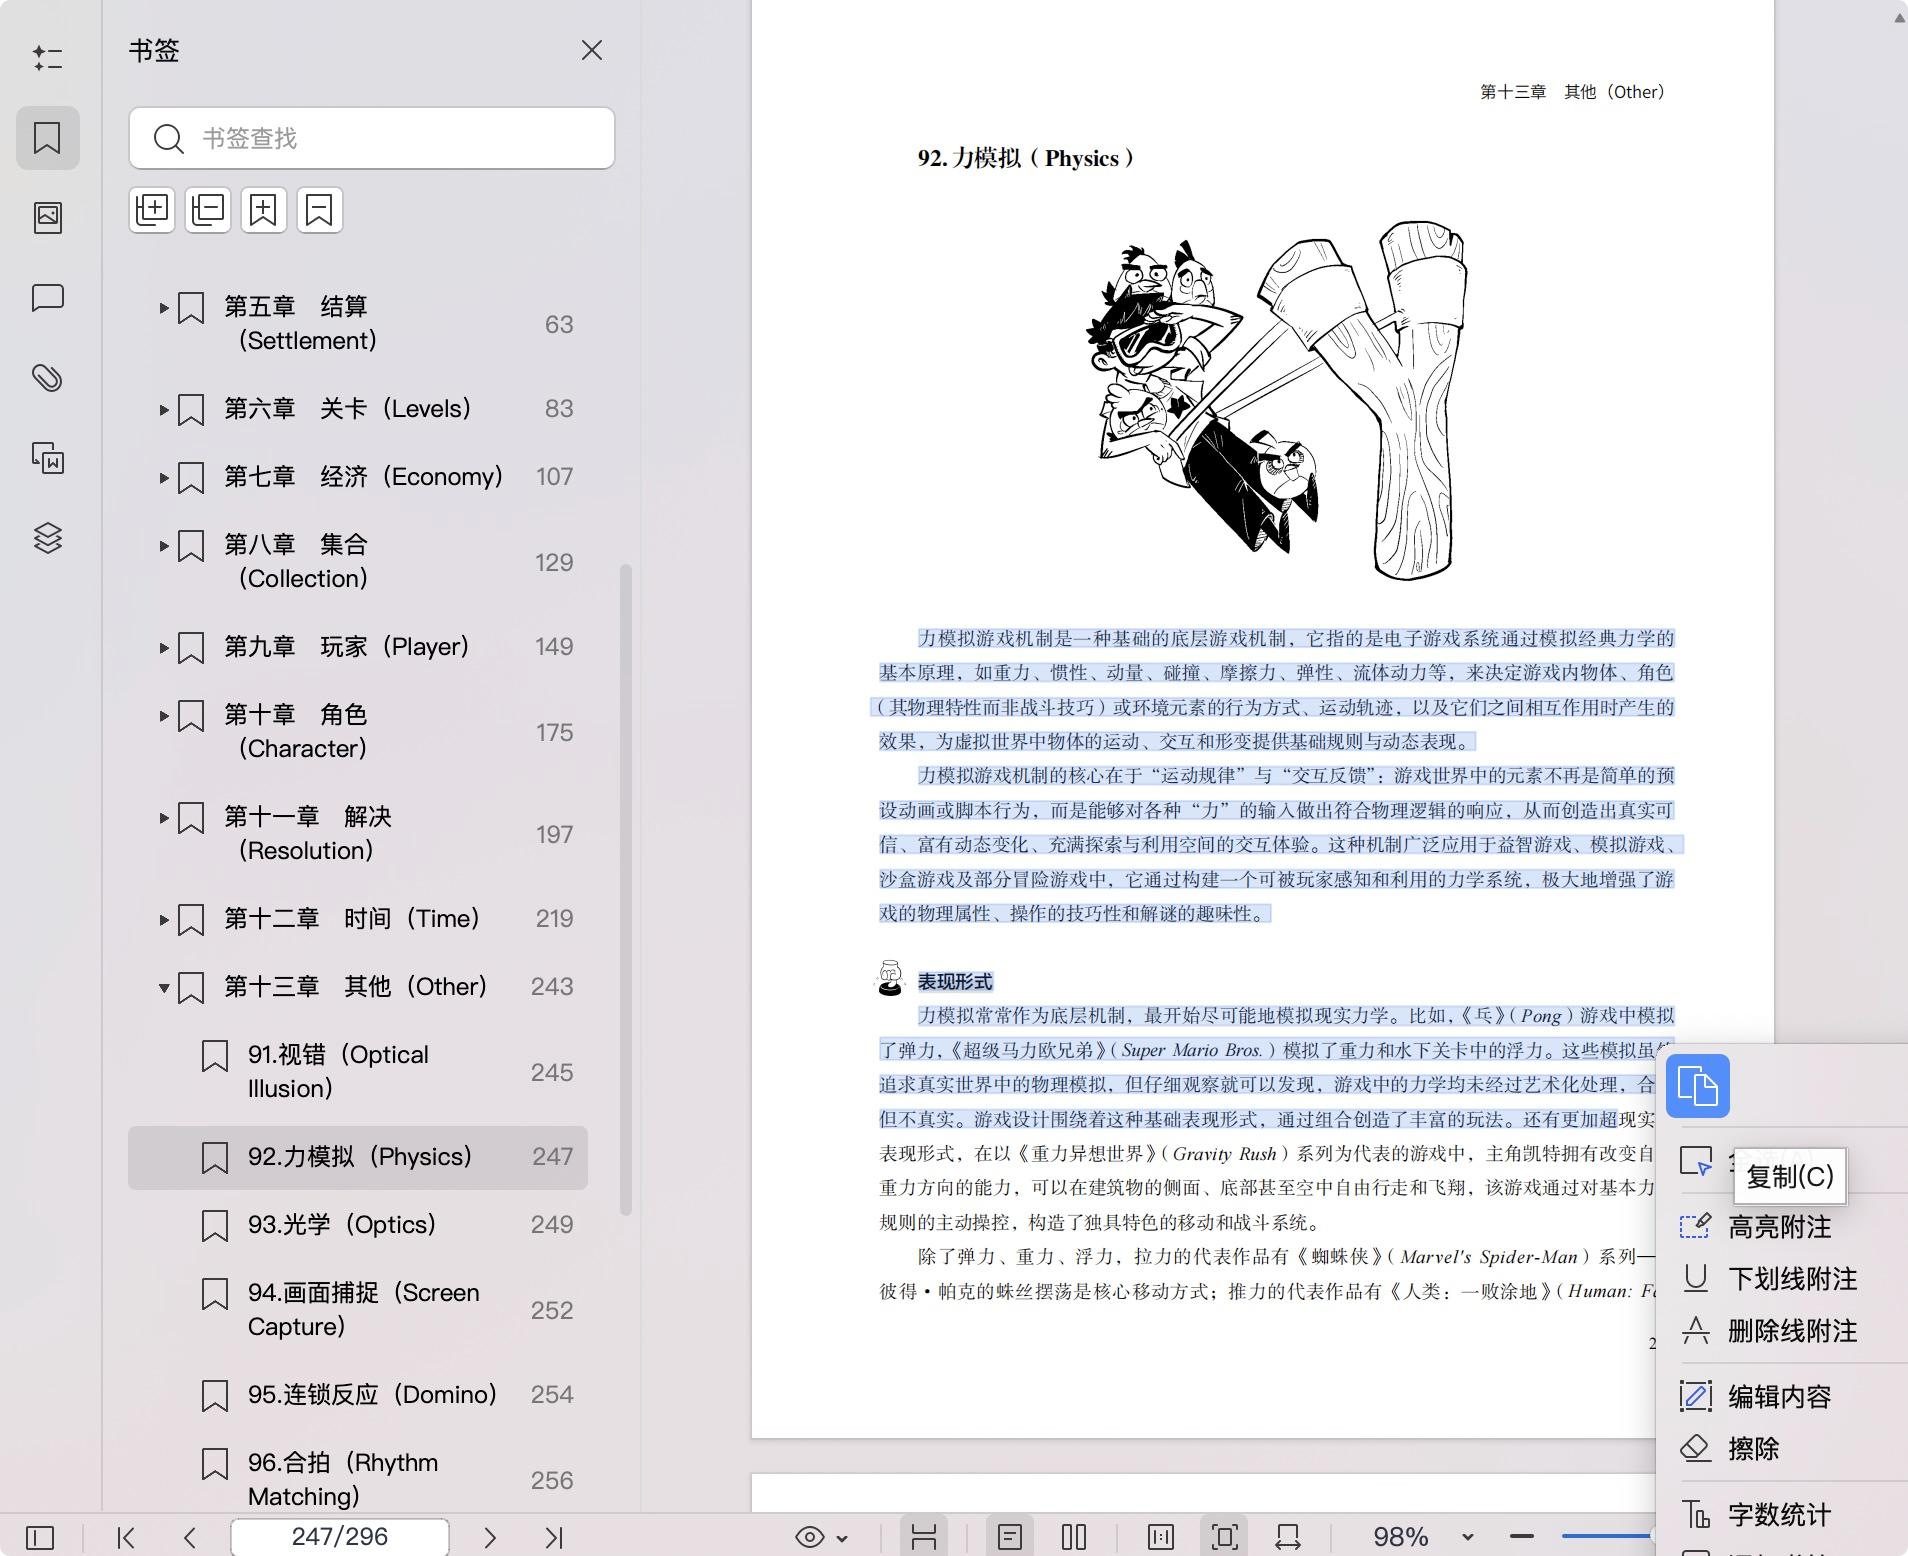Toggle fit page view
1908x1556 pixels.
tap(1225, 1537)
